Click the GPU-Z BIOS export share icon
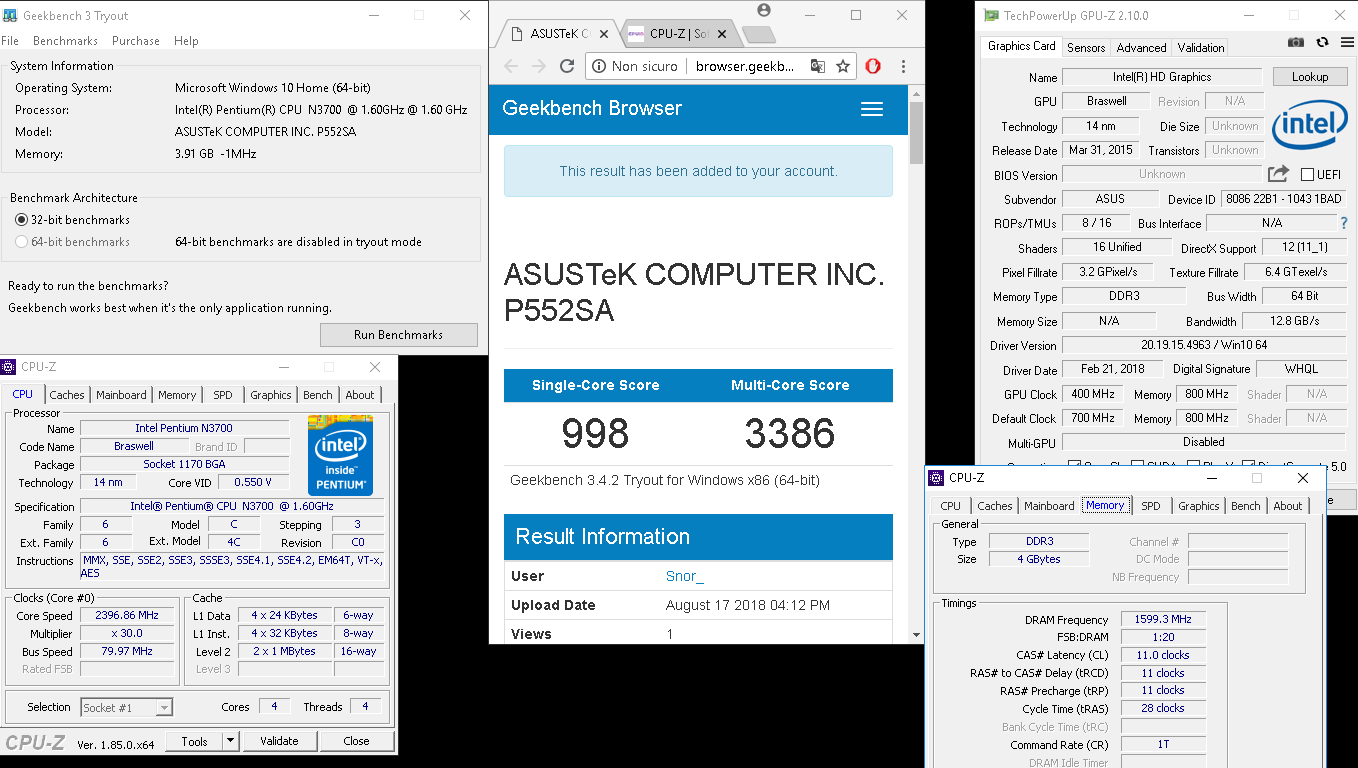This screenshot has width=1358, height=768. pos(1278,174)
